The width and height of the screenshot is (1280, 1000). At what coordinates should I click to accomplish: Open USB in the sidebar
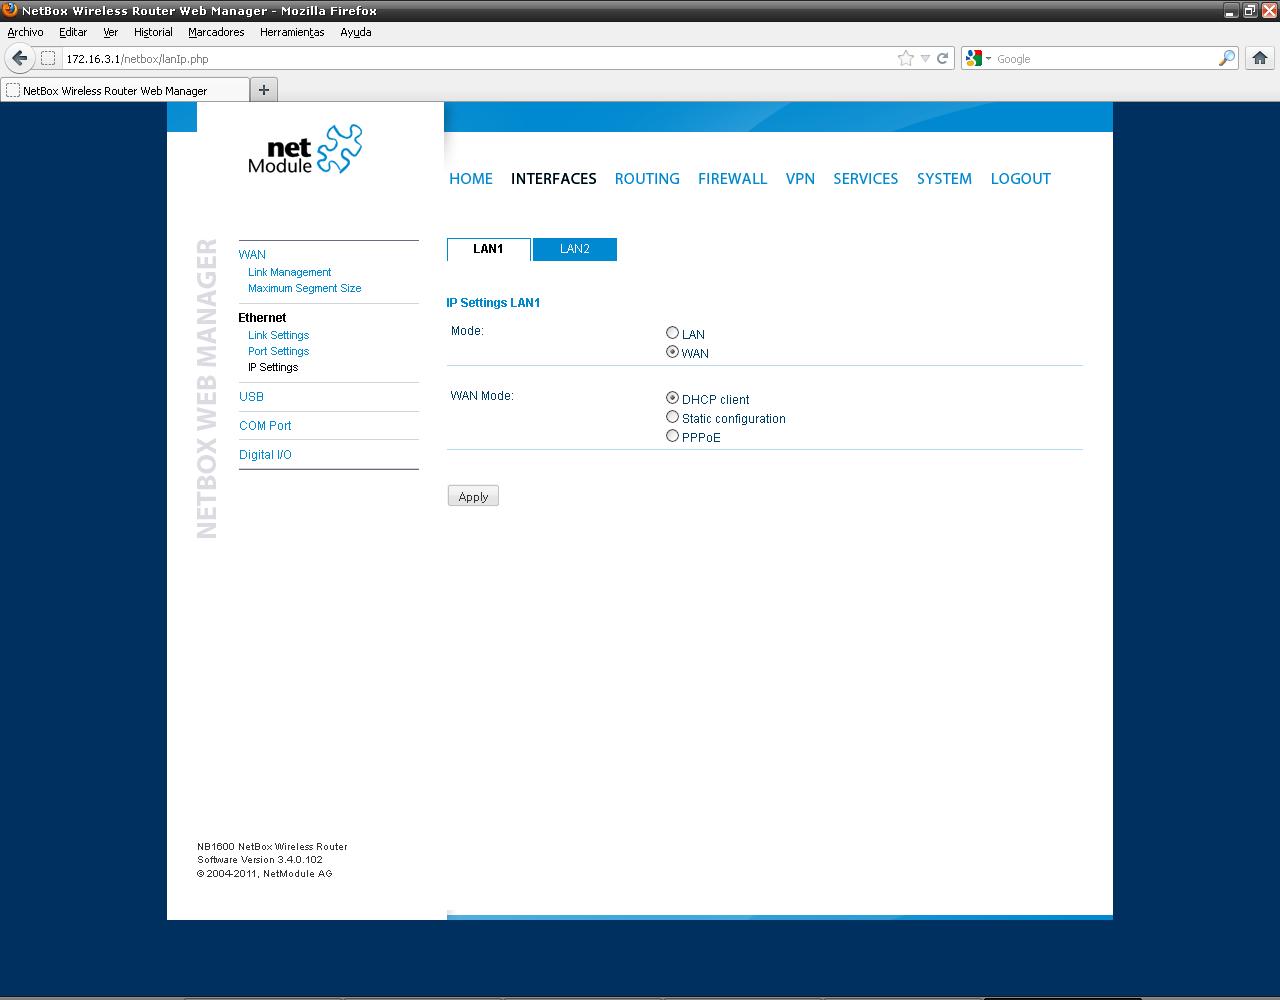click(x=251, y=397)
